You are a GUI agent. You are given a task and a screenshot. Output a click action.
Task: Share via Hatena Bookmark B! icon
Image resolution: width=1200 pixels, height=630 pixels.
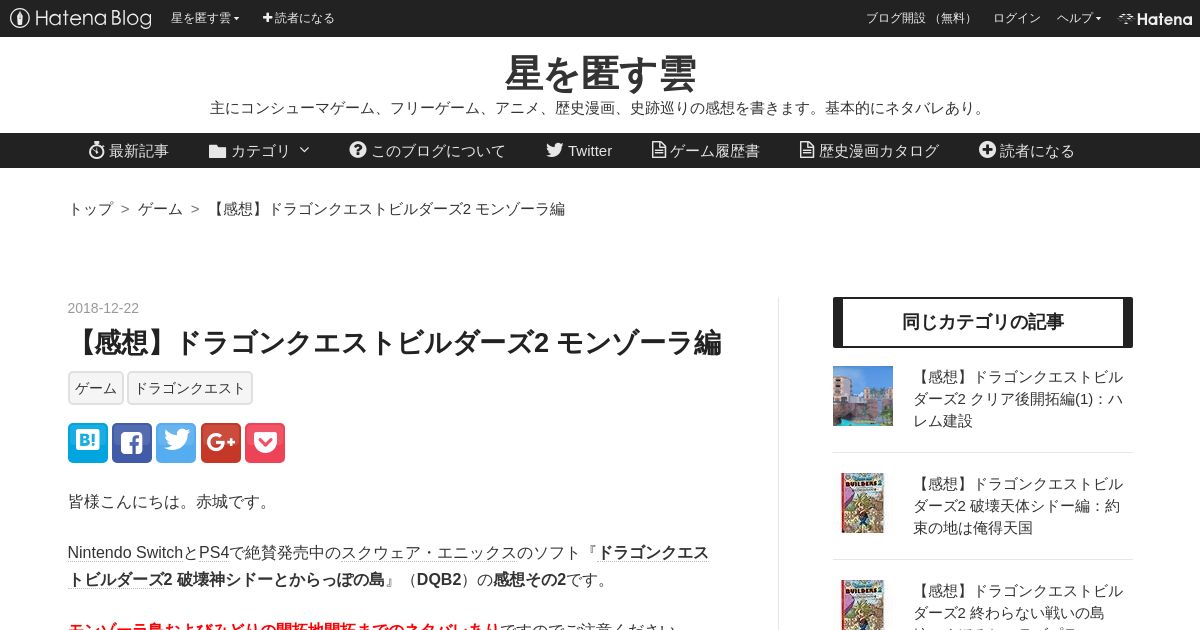pyautogui.click(x=88, y=443)
